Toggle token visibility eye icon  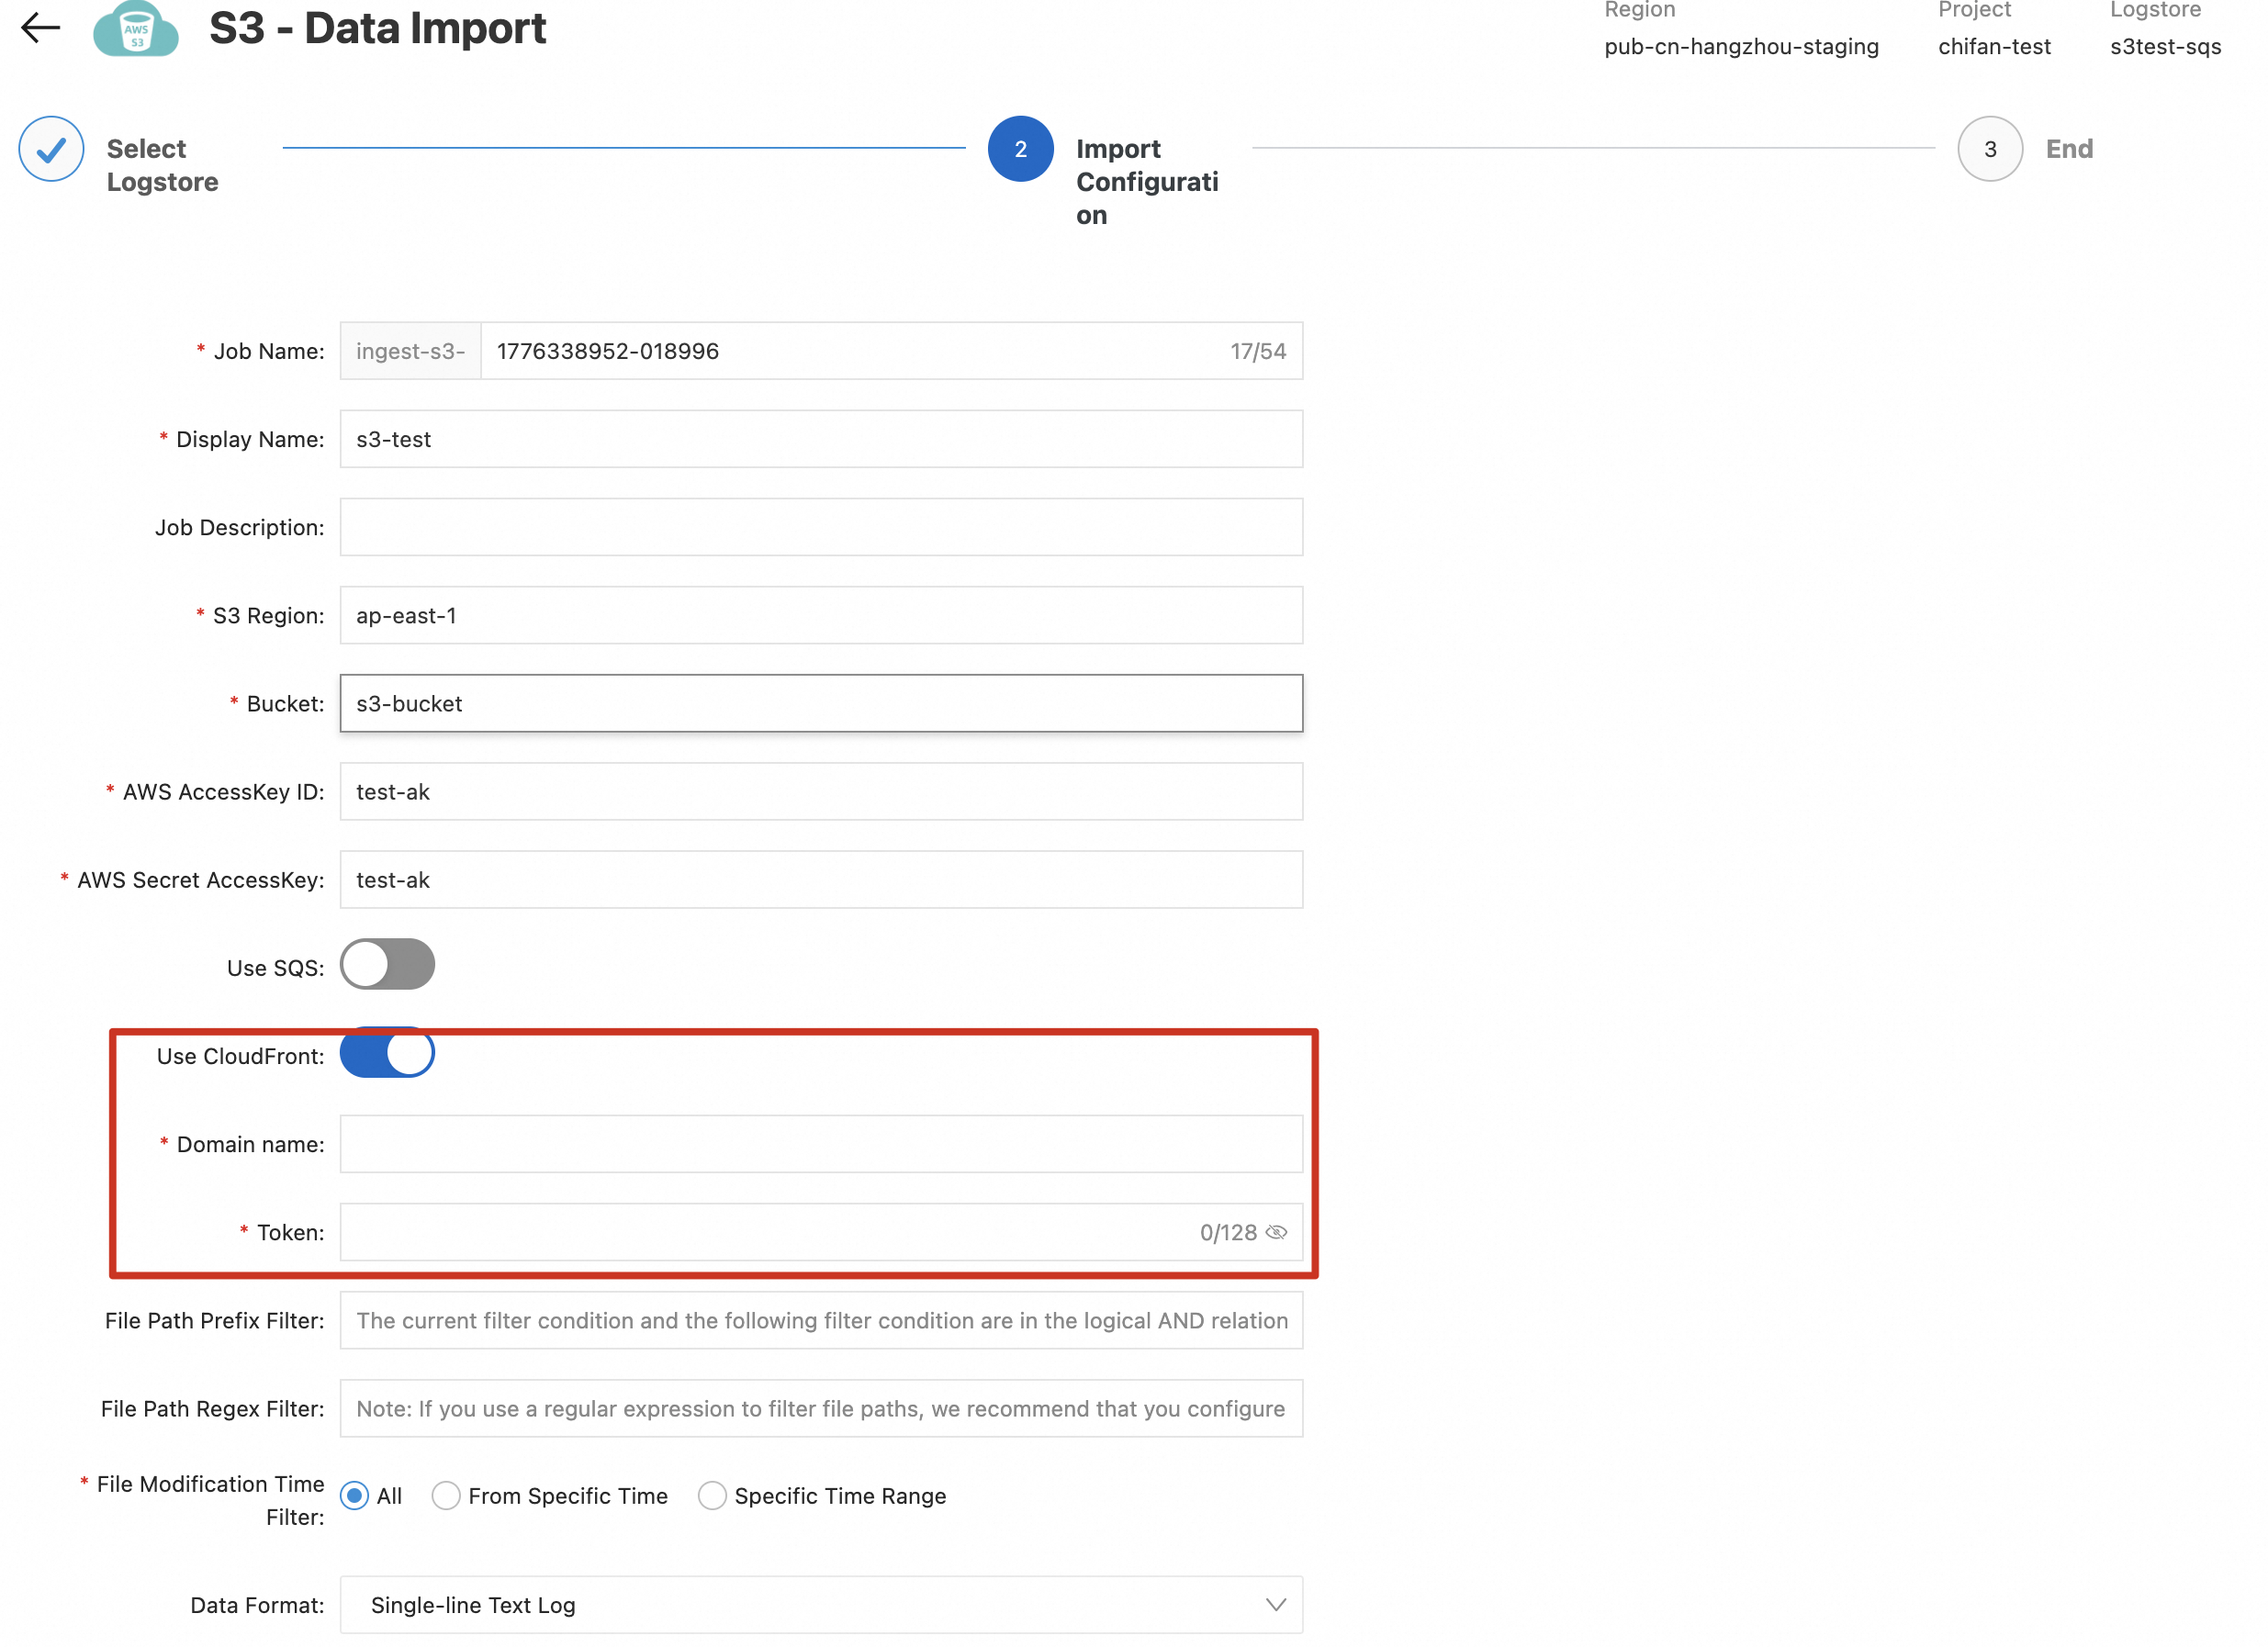[x=1277, y=1233]
